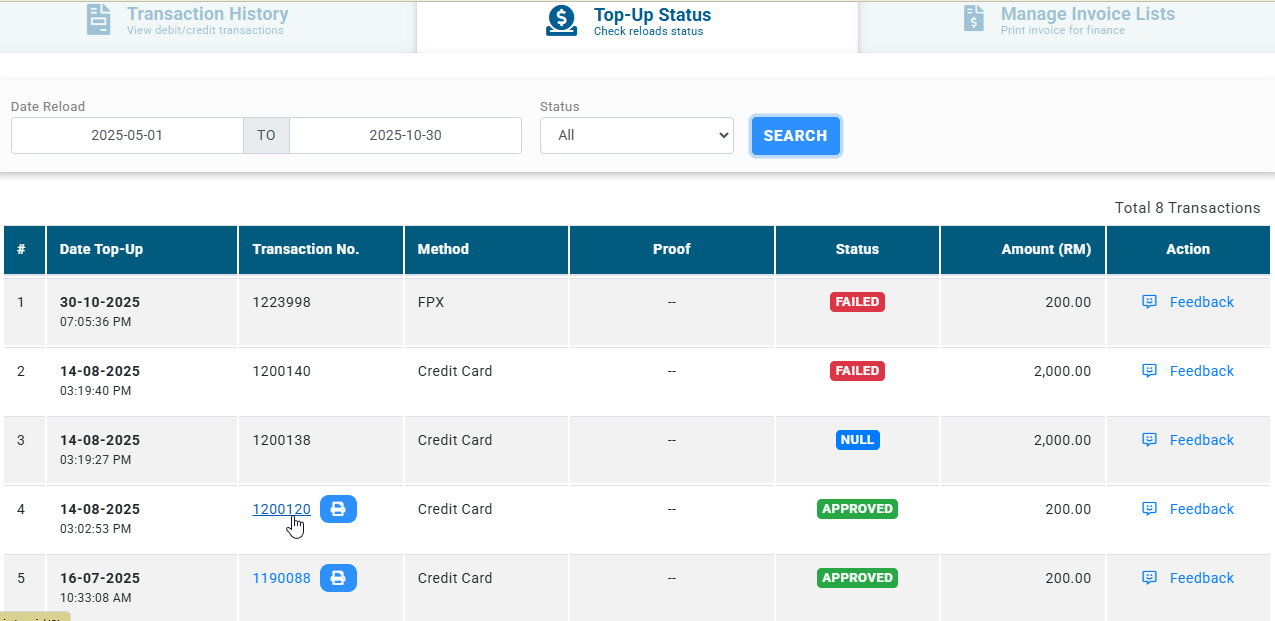This screenshot has height=621, width=1275.
Task: Click the end date field 2025-10-30
Action: pos(405,136)
